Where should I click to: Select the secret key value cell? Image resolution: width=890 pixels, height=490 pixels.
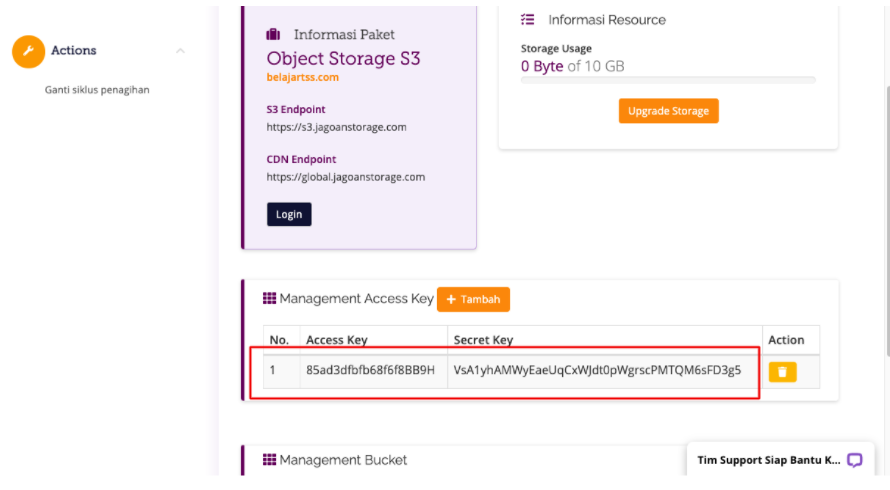click(x=604, y=371)
